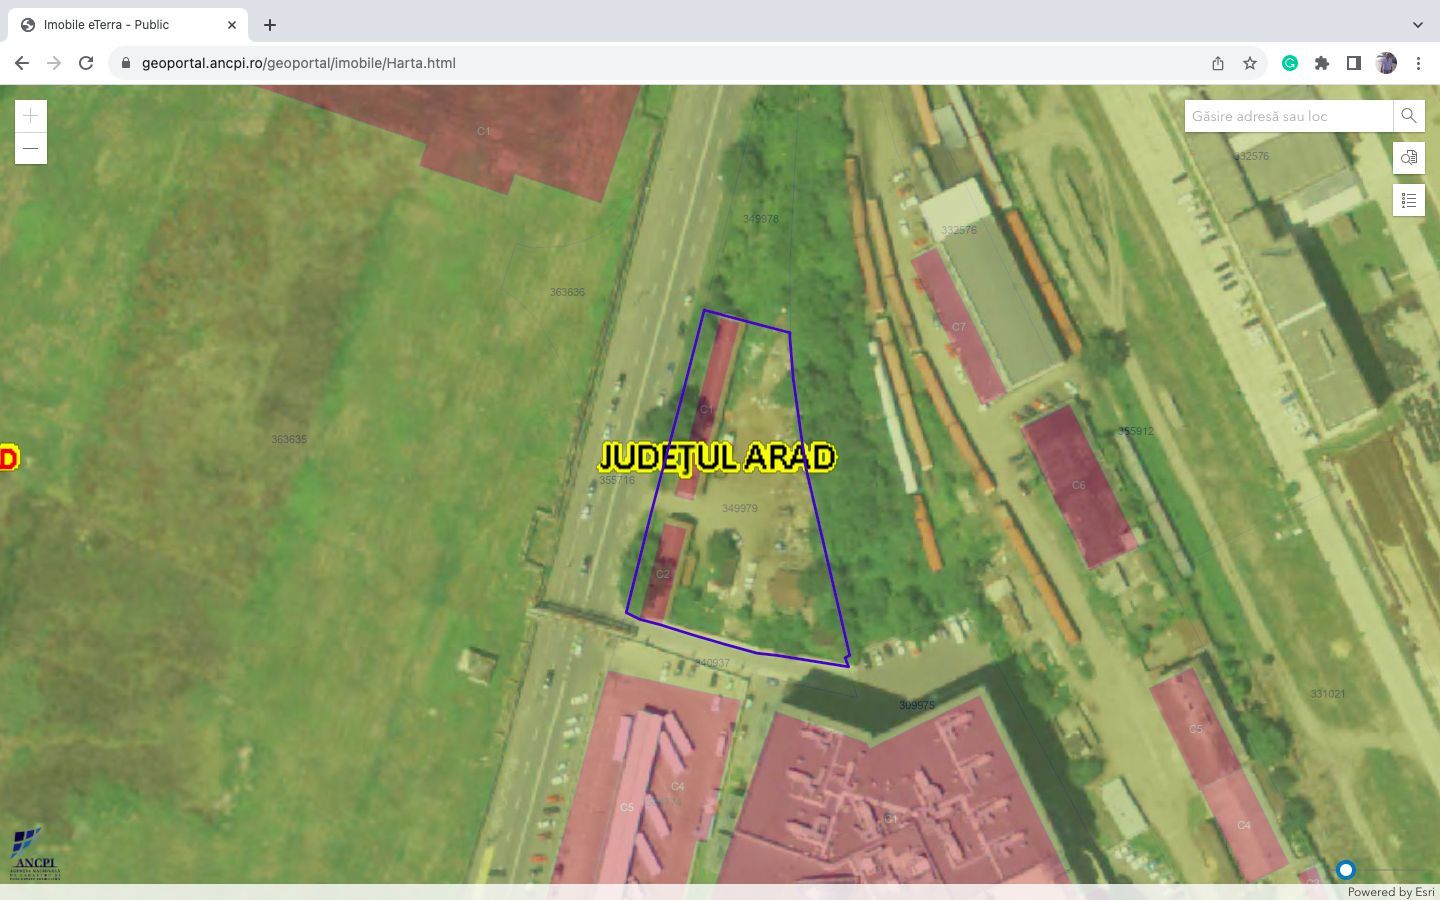
Task: Click in the 'Găsire adresă sau loc' field
Action: [x=1288, y=116]
